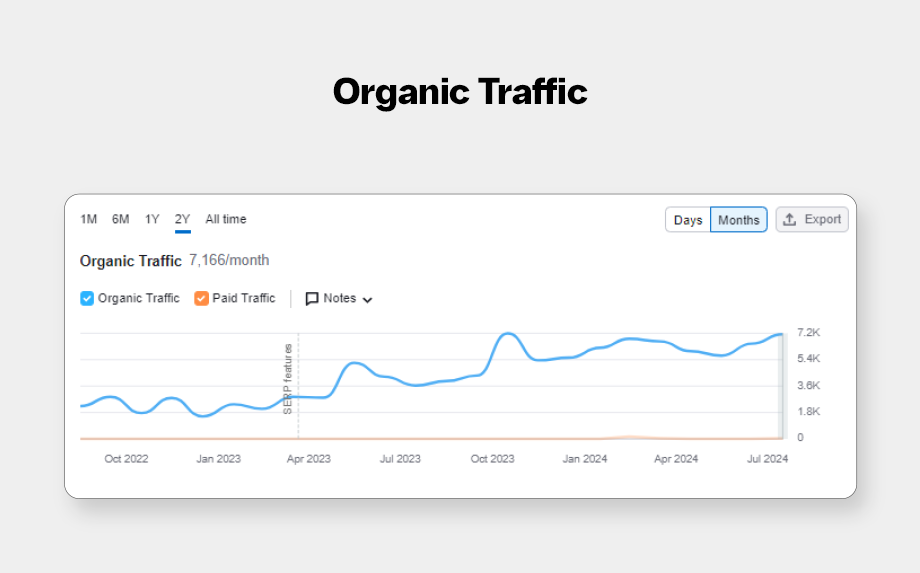Click the Paid Traffic legend label

point(244,298)
